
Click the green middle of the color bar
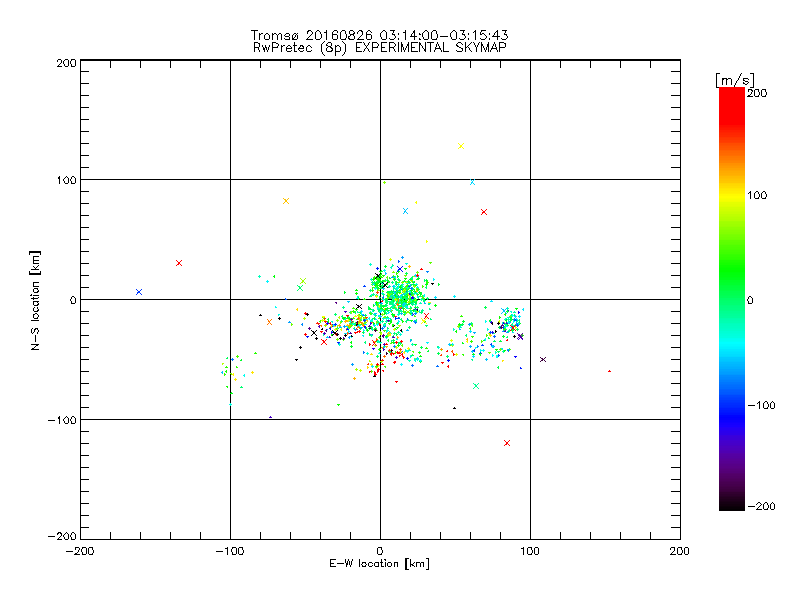pyautogui.click(x=732, y=299)
